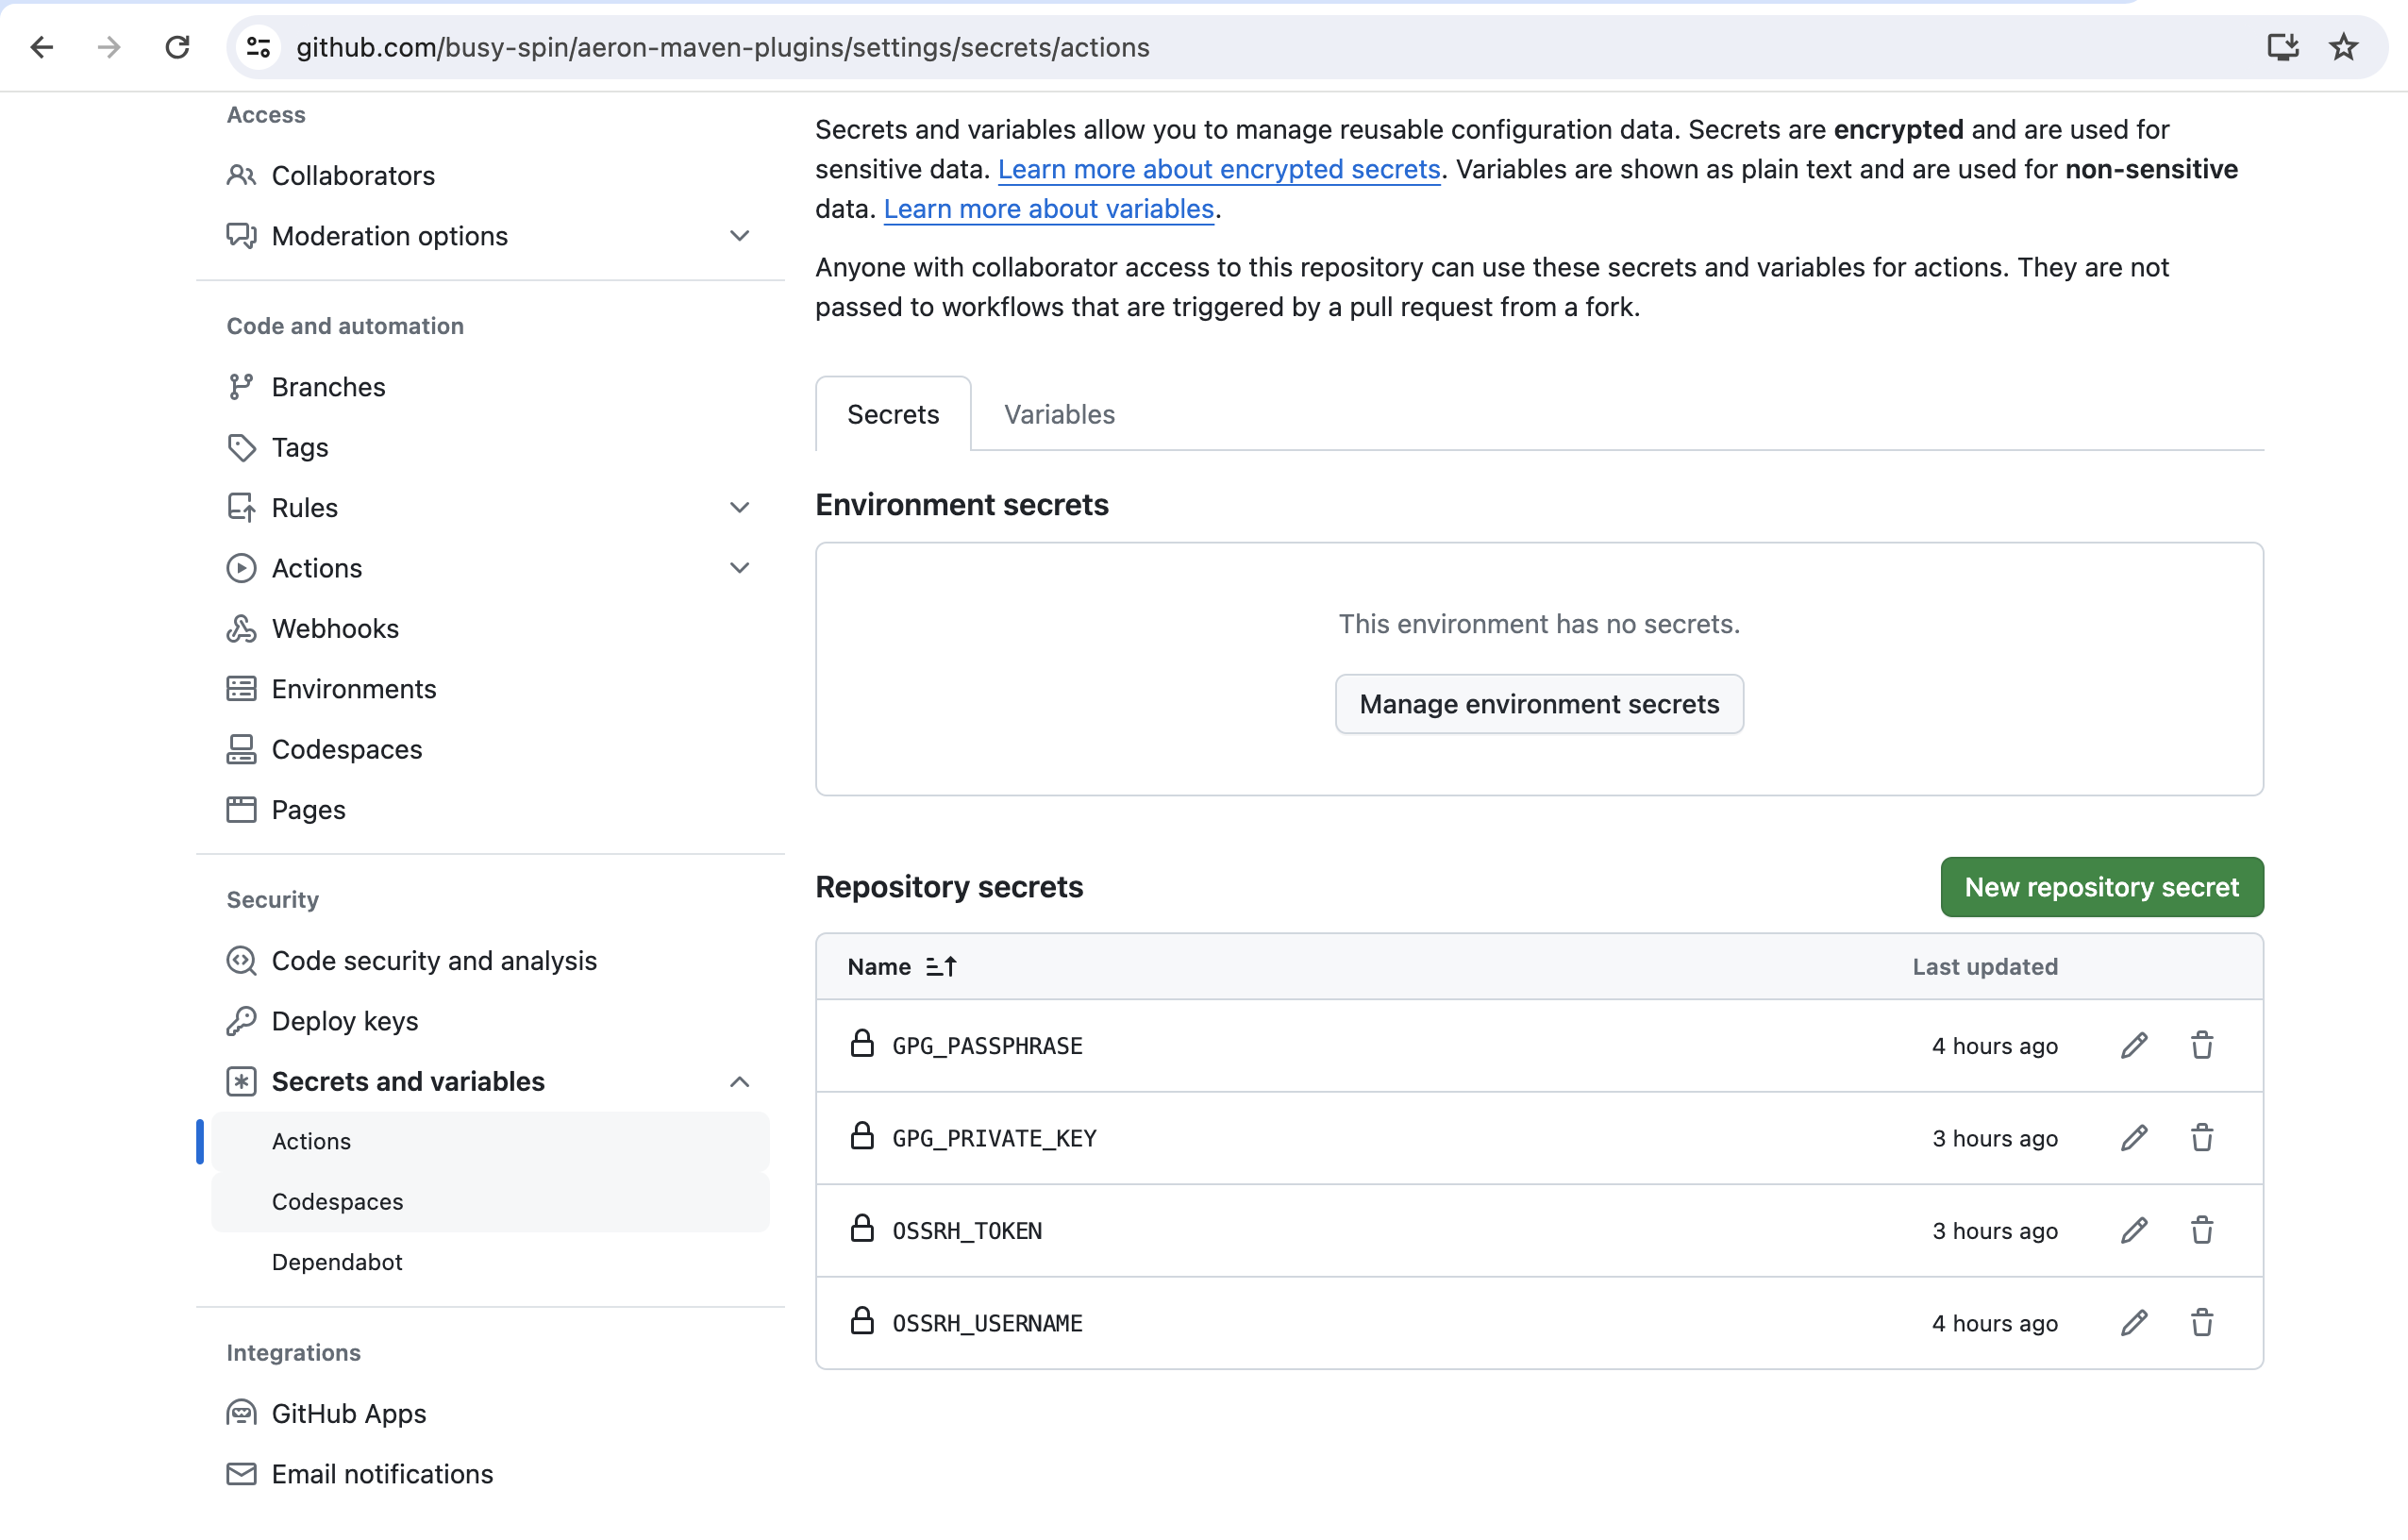The height and width of the screenshot is (1540, 2408).
Task: Click the Branches git-branch icon
Action: pos(241,387)
